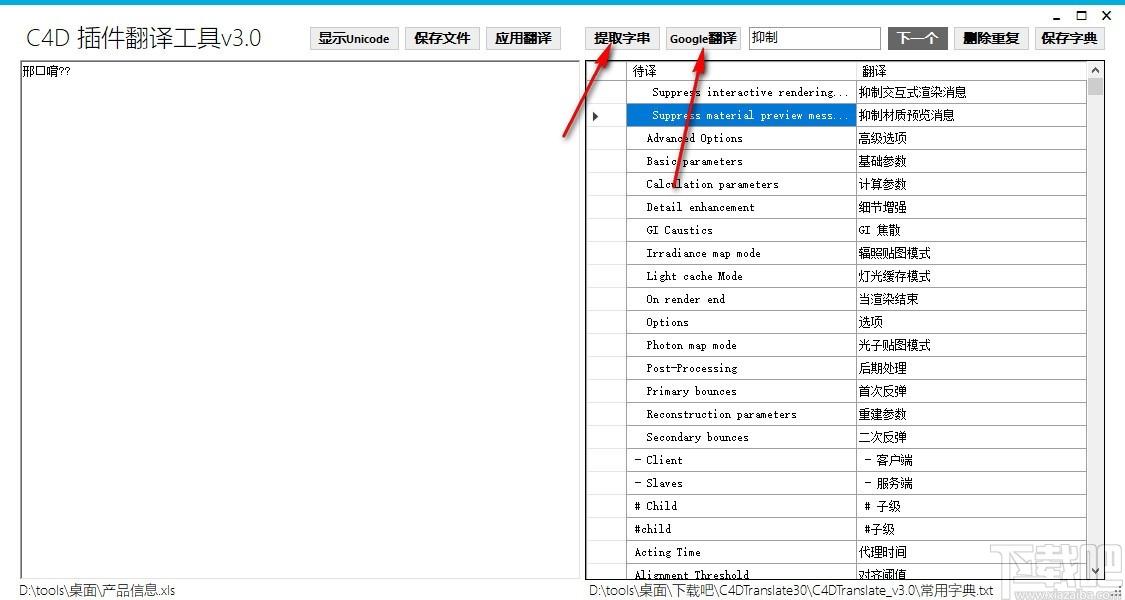
Task: Select 'Suppress interactive rendering...' cell
Action: tap(741, 93)
